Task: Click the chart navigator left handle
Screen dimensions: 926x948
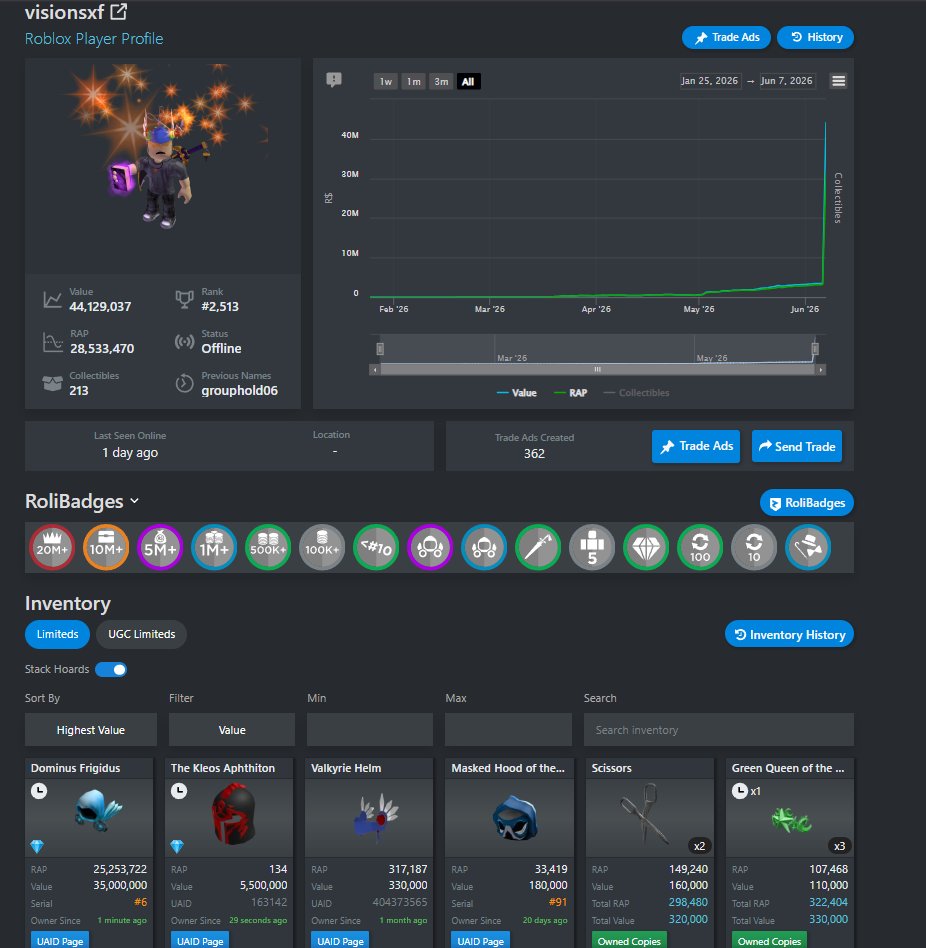Action: (380, 349)
